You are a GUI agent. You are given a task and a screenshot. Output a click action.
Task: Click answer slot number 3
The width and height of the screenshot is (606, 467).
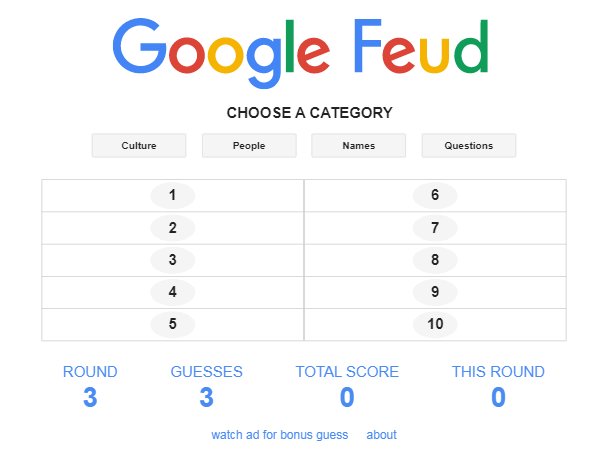172,260
